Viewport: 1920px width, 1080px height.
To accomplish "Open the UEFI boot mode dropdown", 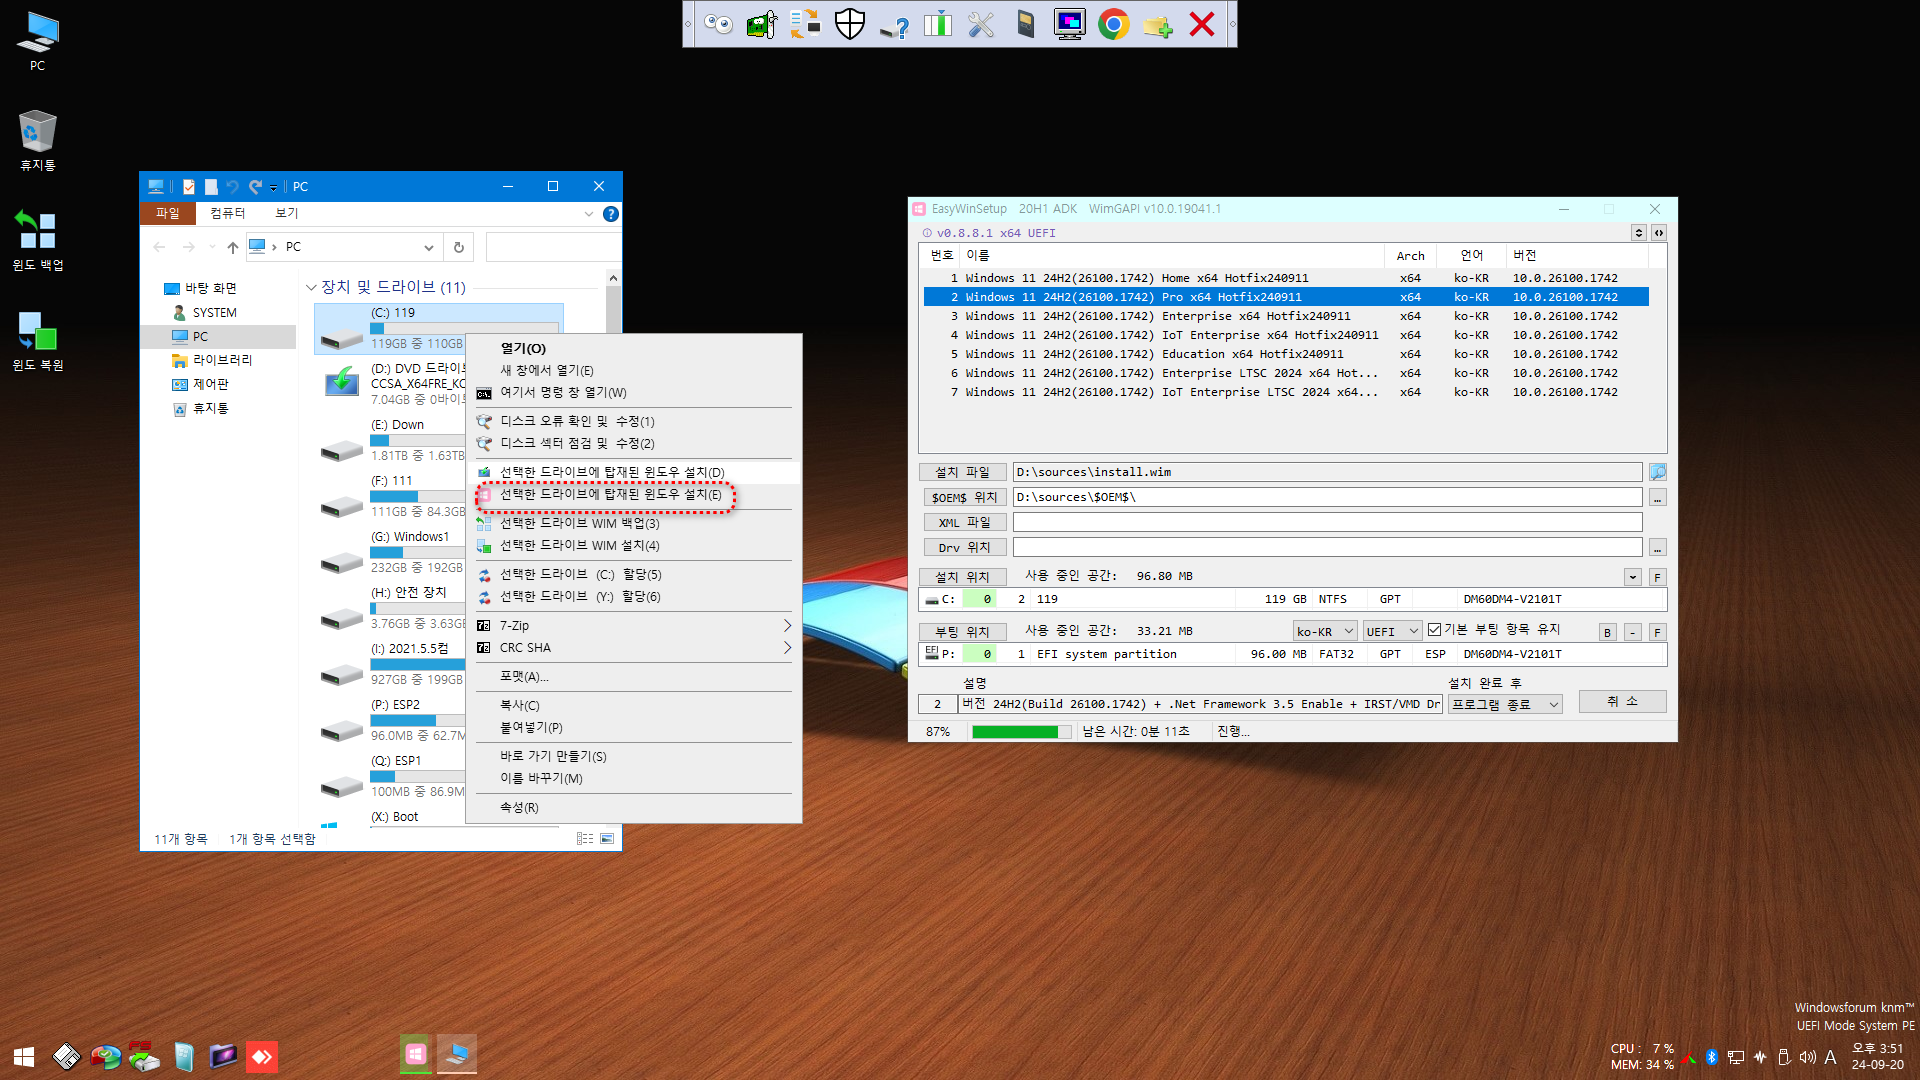I will [1393, 632].
